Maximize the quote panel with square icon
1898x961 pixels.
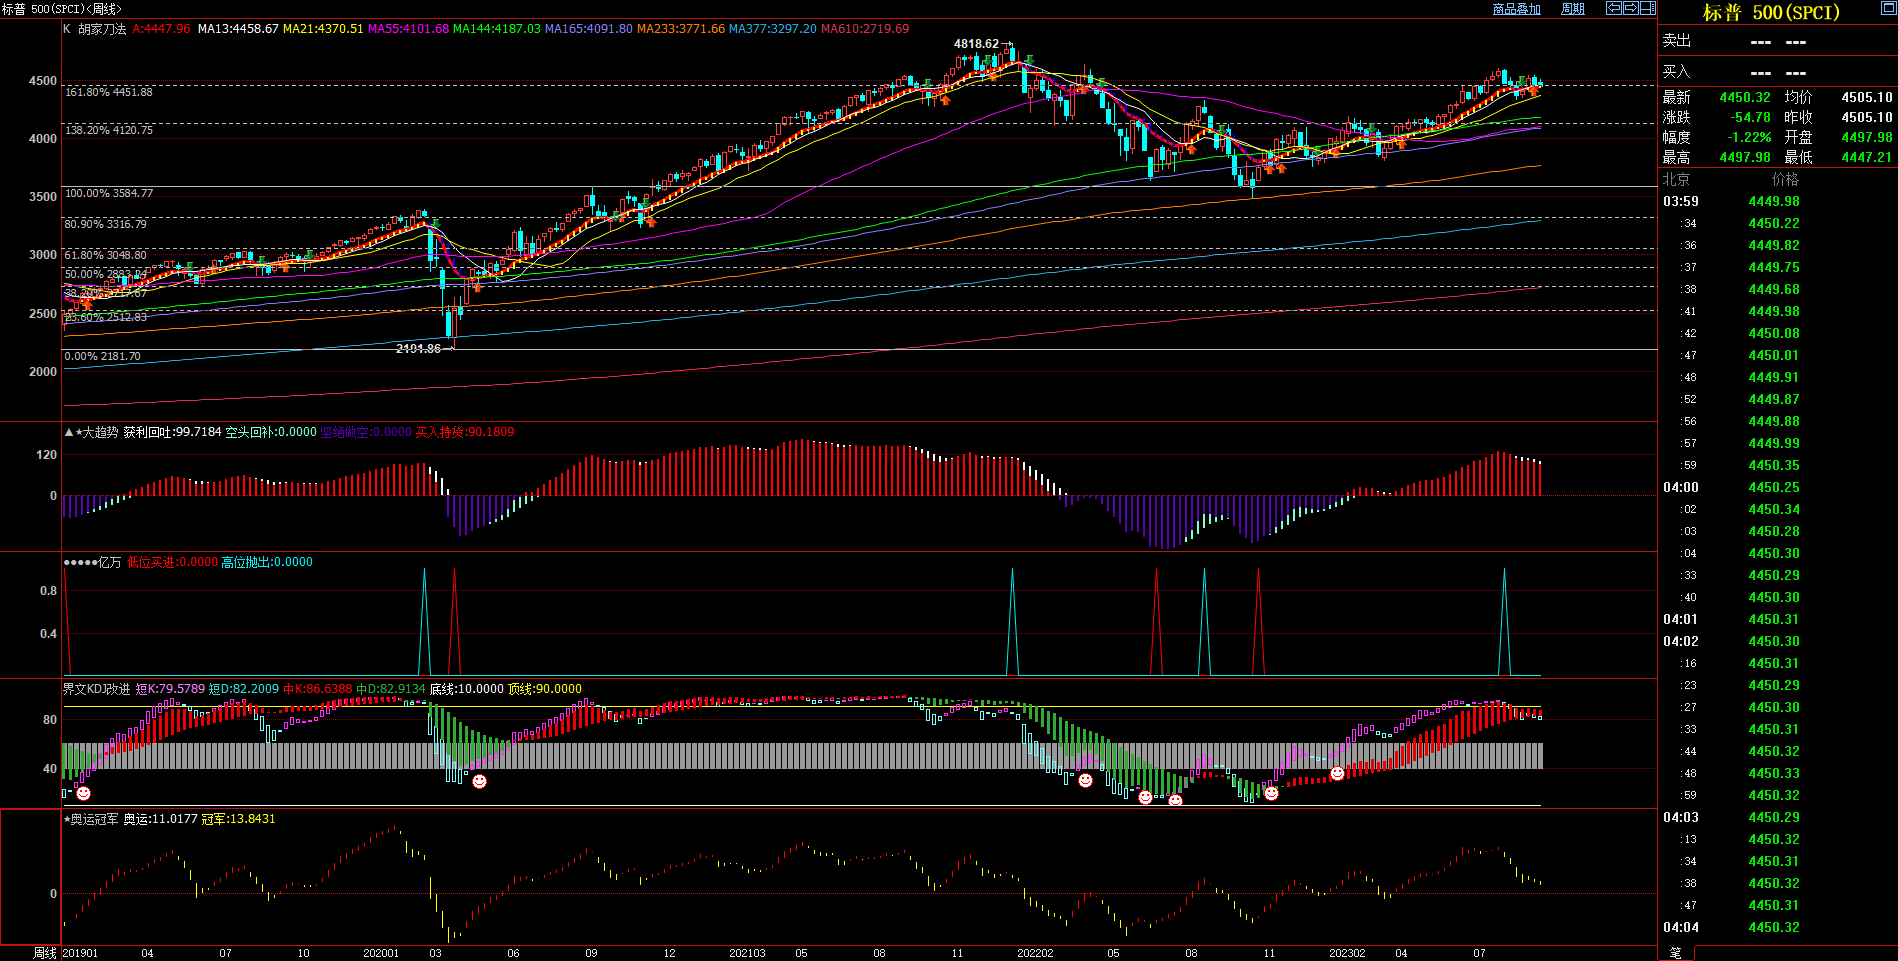point(1888,8)
